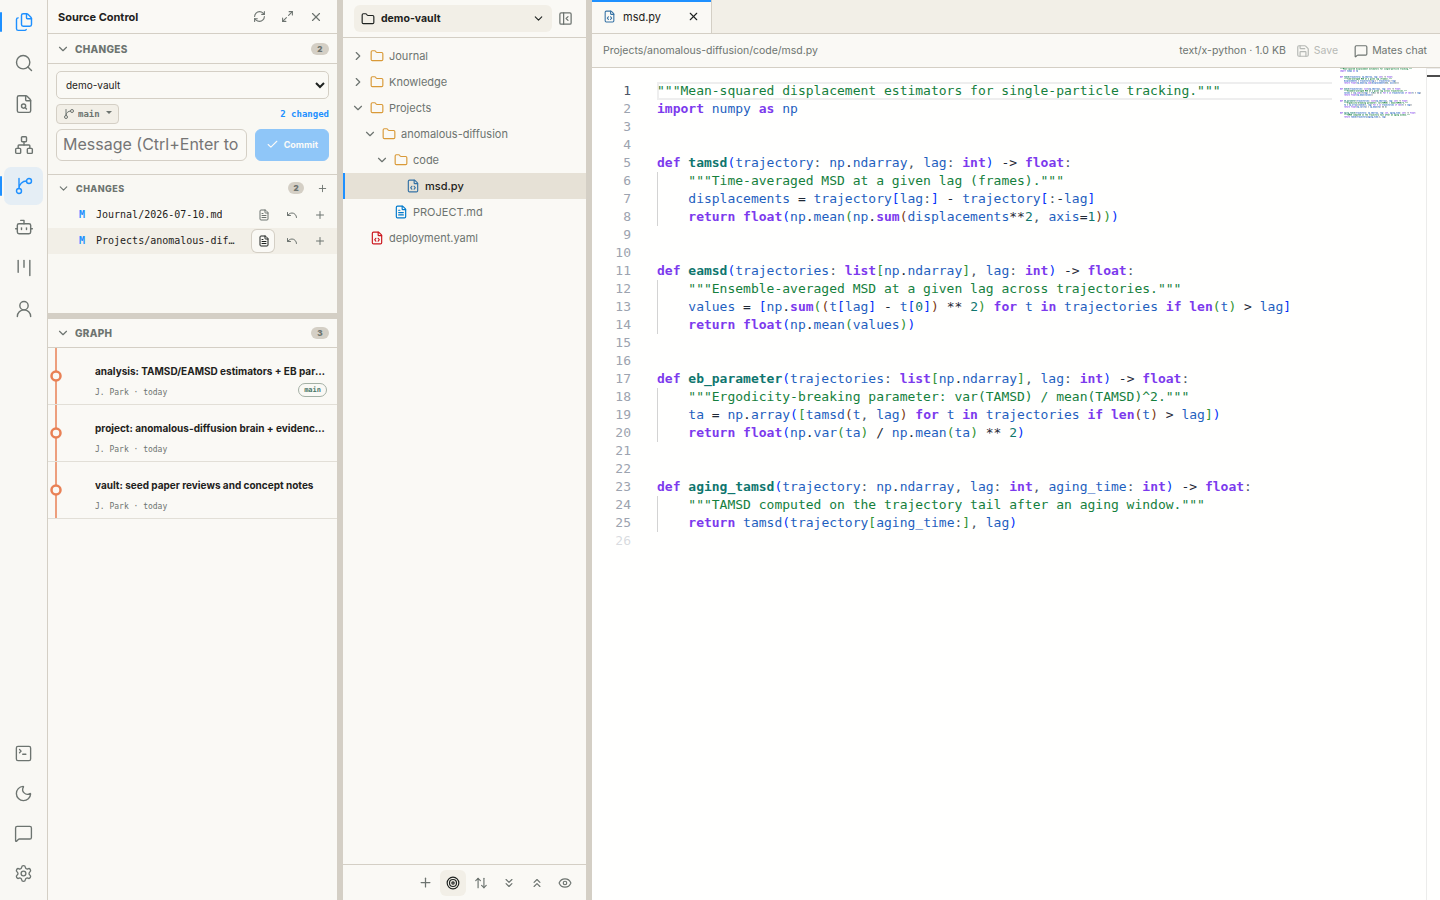
Task: Open the hierarchy graph sidebar icon
Action: [24, 145]
